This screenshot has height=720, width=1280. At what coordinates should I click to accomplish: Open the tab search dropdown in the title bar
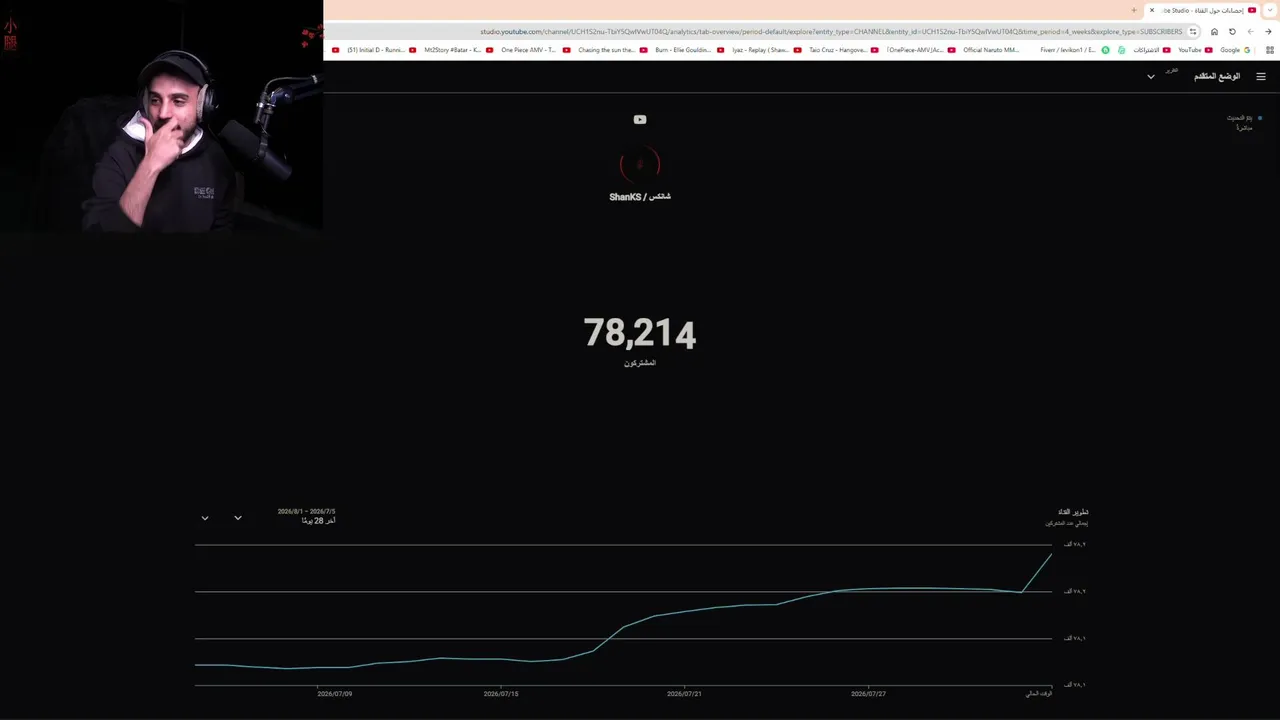1270,10
